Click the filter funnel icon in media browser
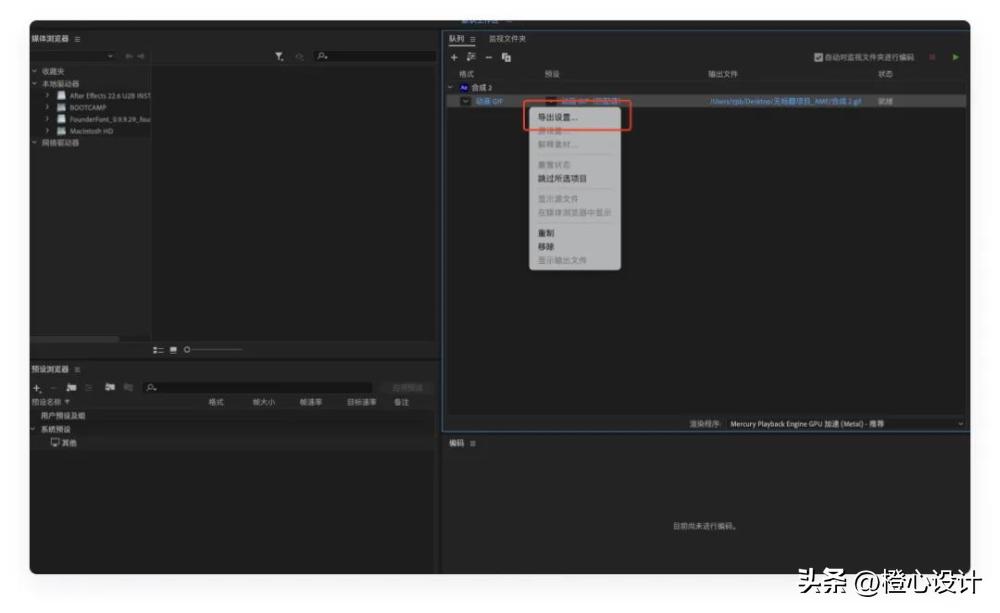The width and height of the screenshot is (1000, 613). [280, 57]
